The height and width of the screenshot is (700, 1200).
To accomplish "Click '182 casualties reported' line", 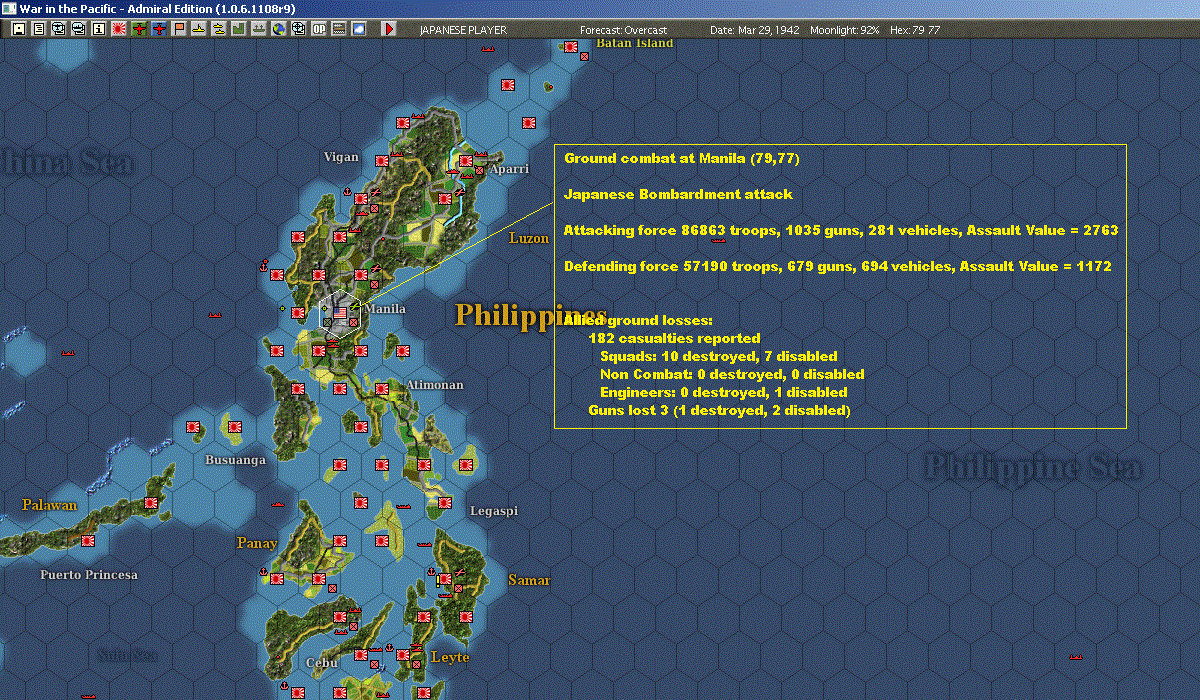I will [674, 338].
